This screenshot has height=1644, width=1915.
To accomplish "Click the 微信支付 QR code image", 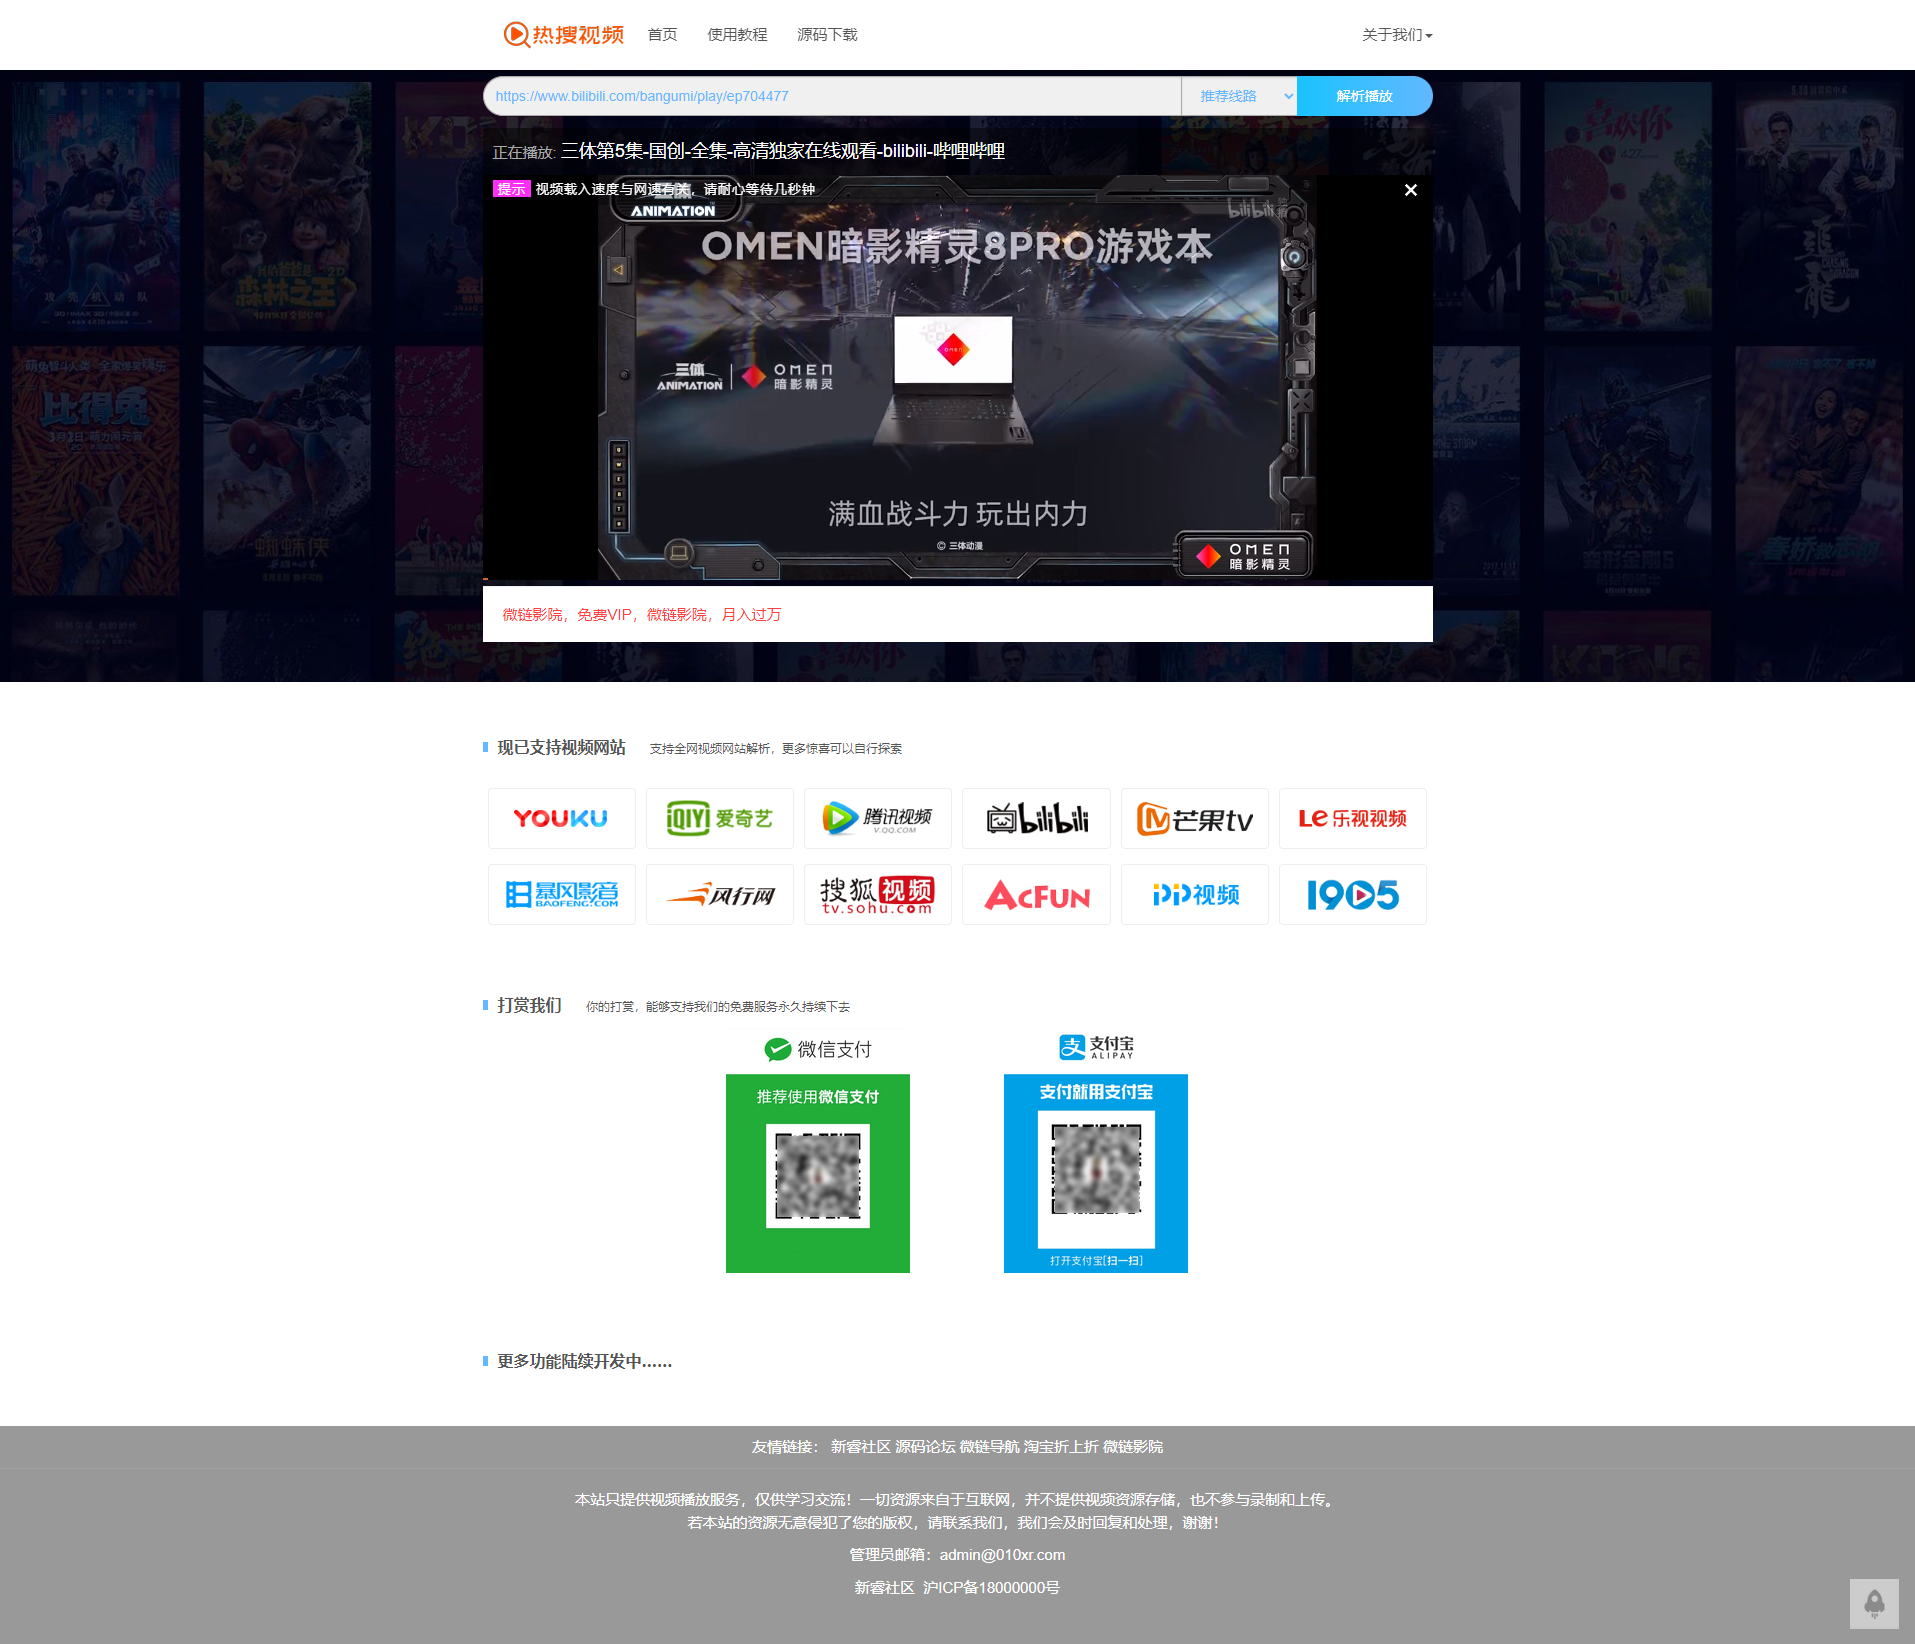I will pos(818,1176).
